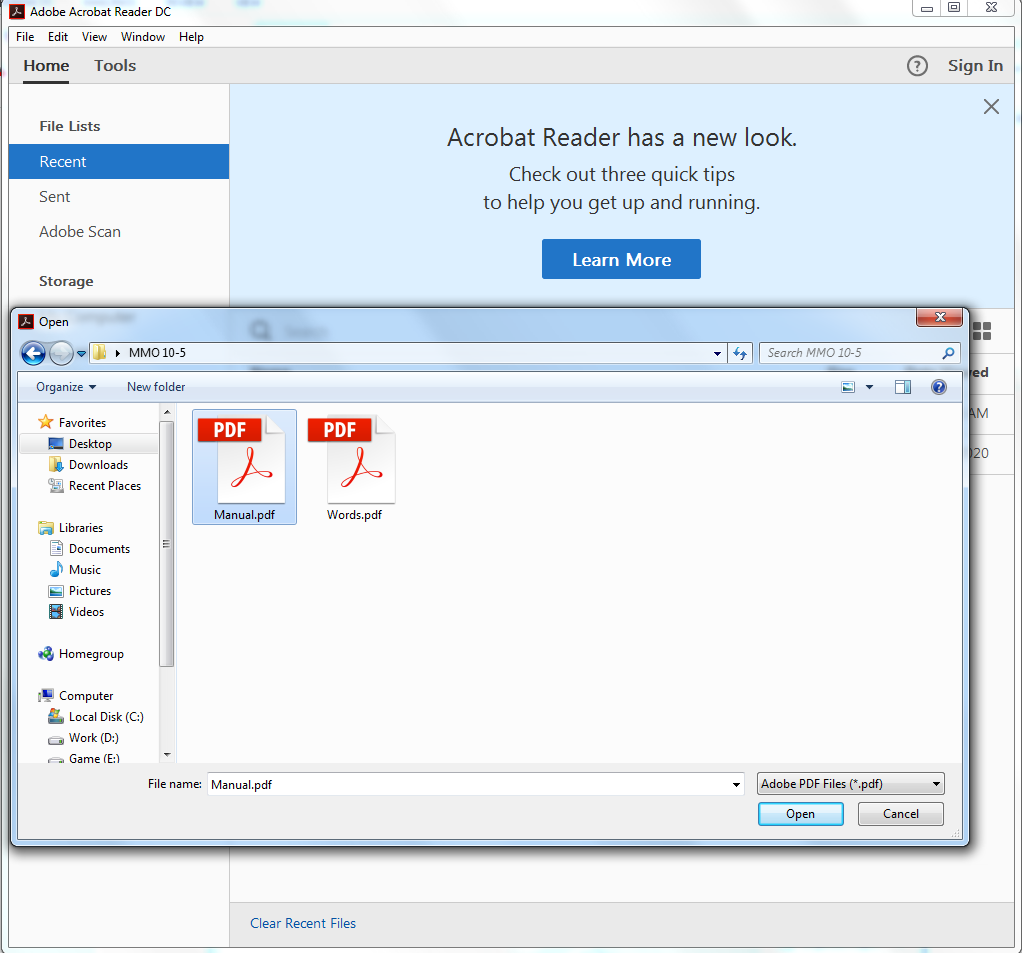Click the folder icon in address bar
This screenshot has height=953, width=1022.
(x=99, y=353)
